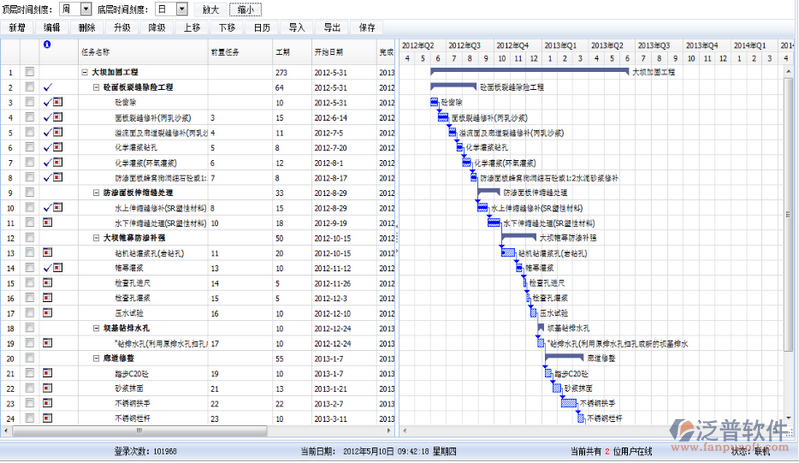The image size is (799, 463).
Task: Tick the checkbox in row 12
Action: pyautogui.click(x=29, y=238)
